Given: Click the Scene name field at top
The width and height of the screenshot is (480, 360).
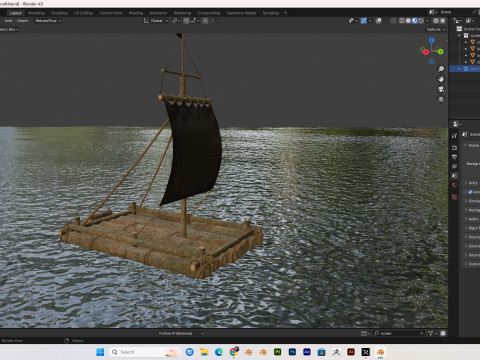Looking at the screenshot, I should tap(455, 12).
